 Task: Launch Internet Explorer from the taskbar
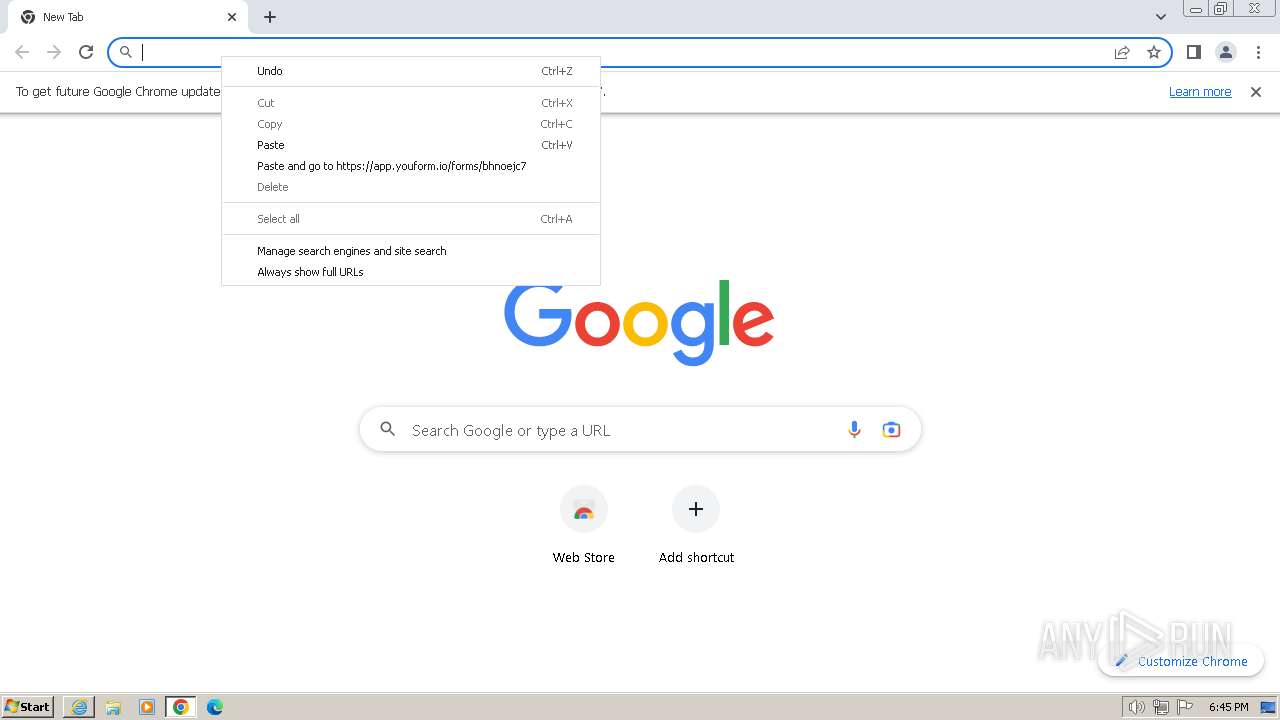click(79, 707)
